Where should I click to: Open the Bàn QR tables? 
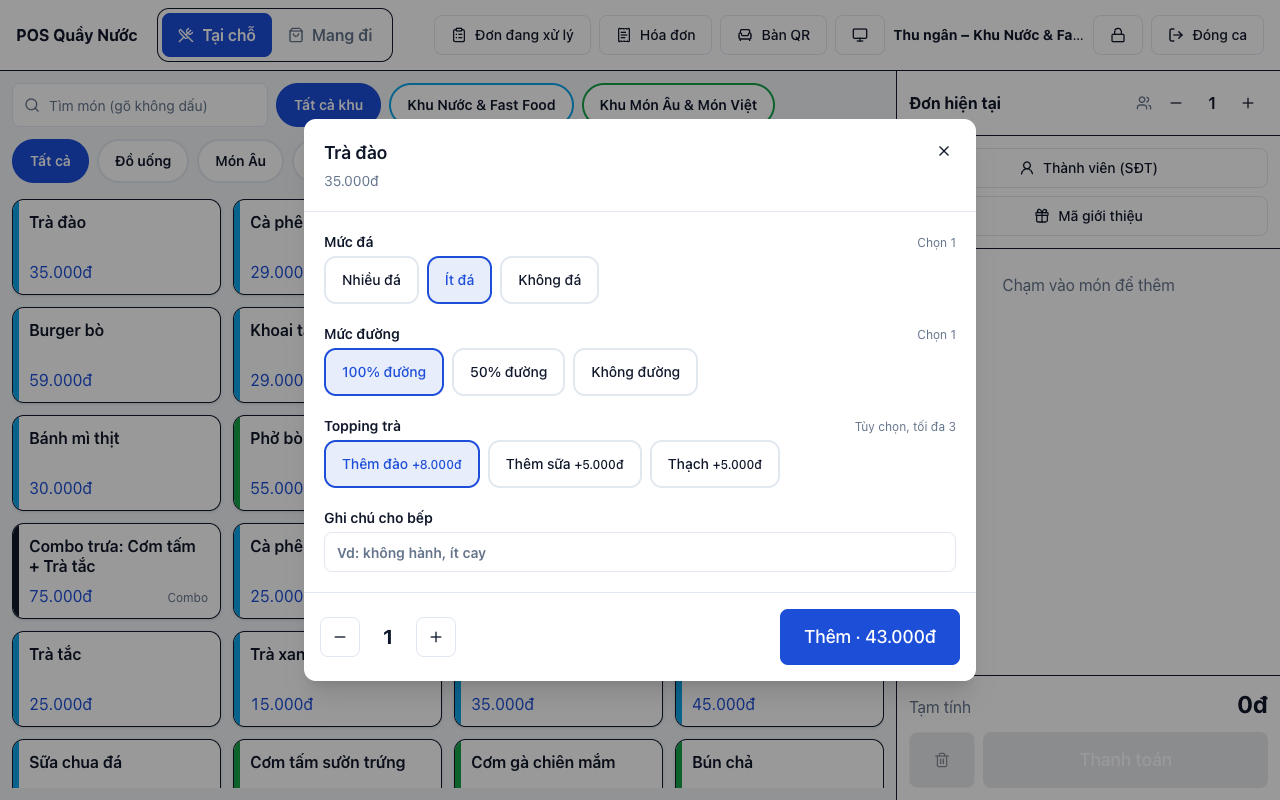coord(774,35)
